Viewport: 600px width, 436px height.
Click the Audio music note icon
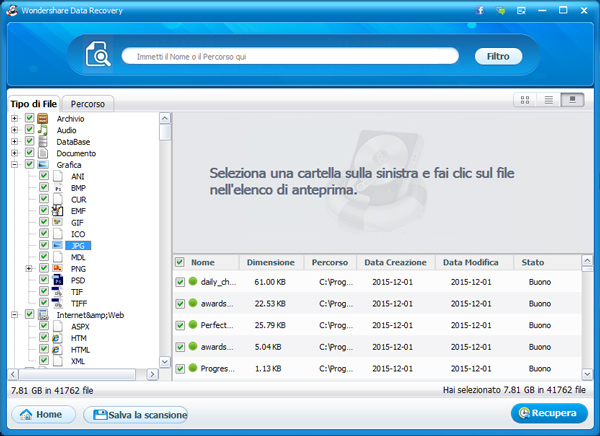click(43, 130)
